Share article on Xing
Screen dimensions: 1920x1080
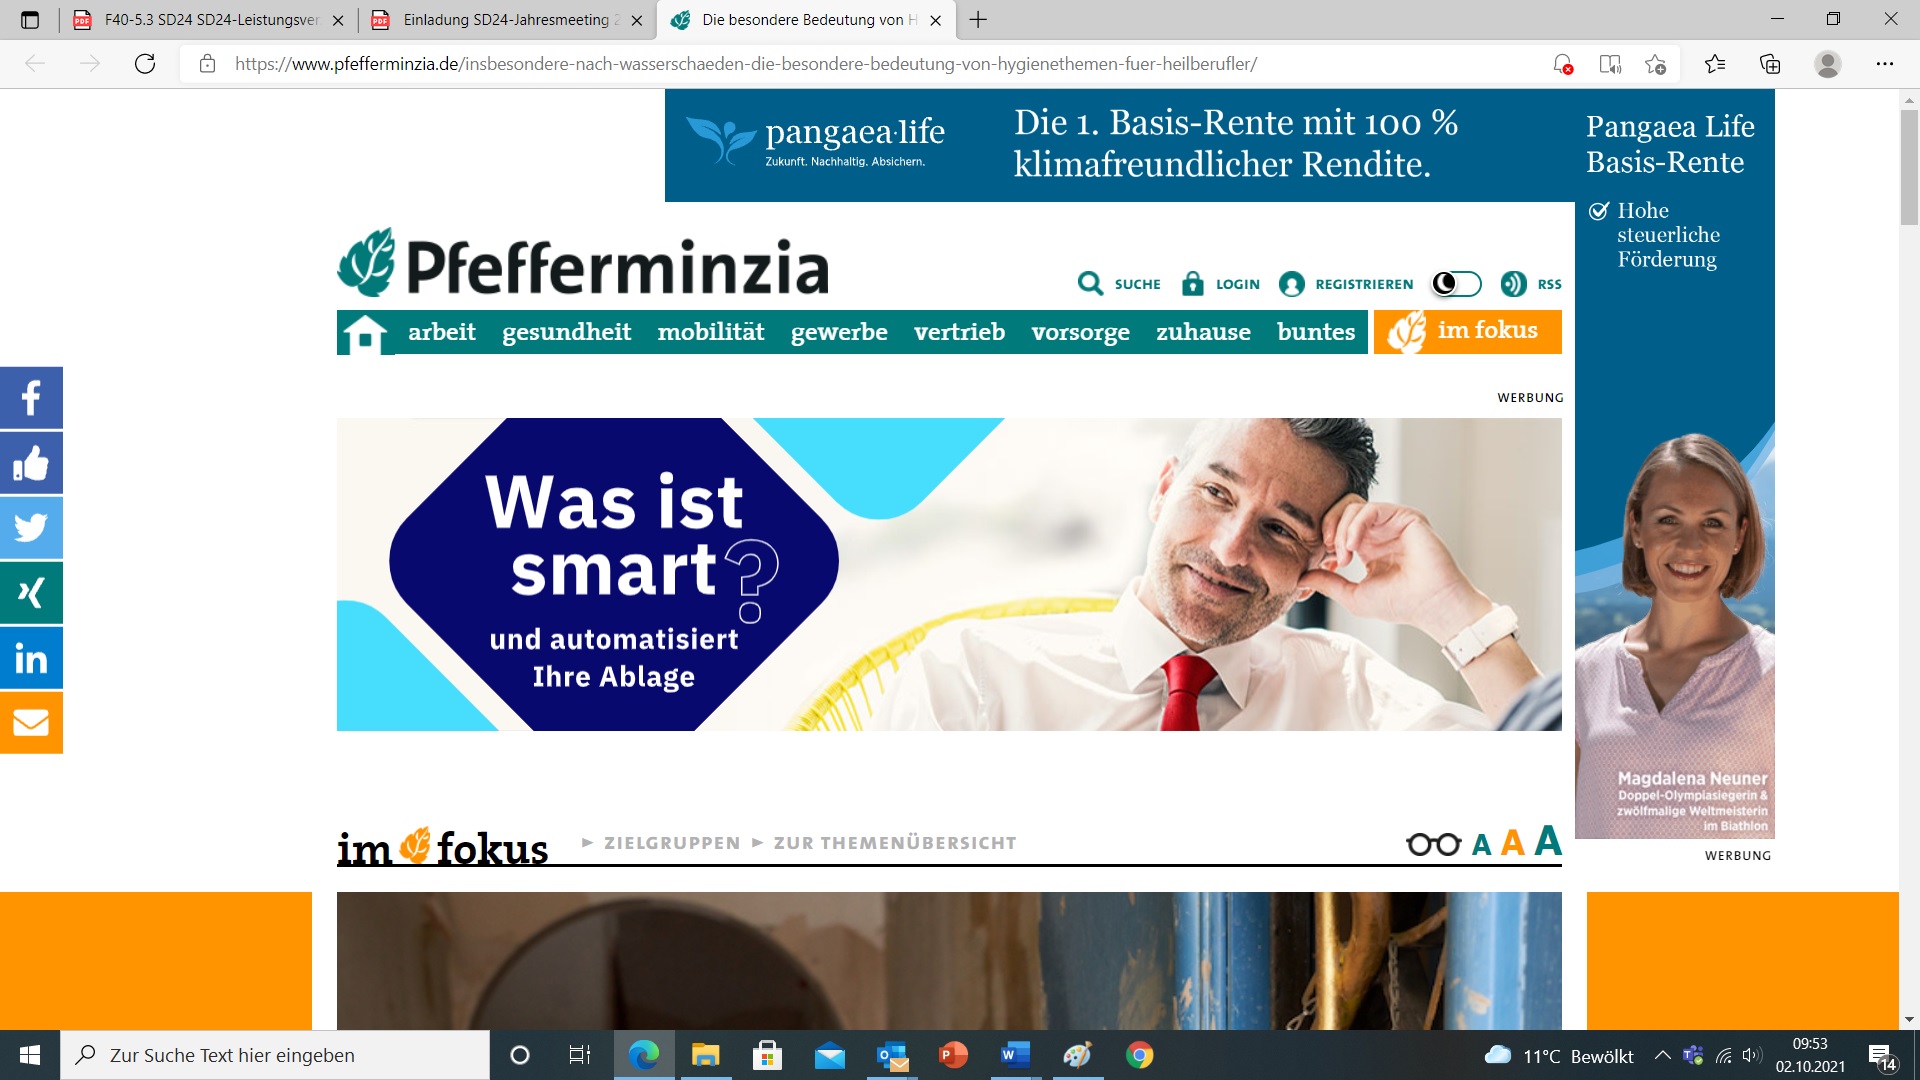pos(31,593)
